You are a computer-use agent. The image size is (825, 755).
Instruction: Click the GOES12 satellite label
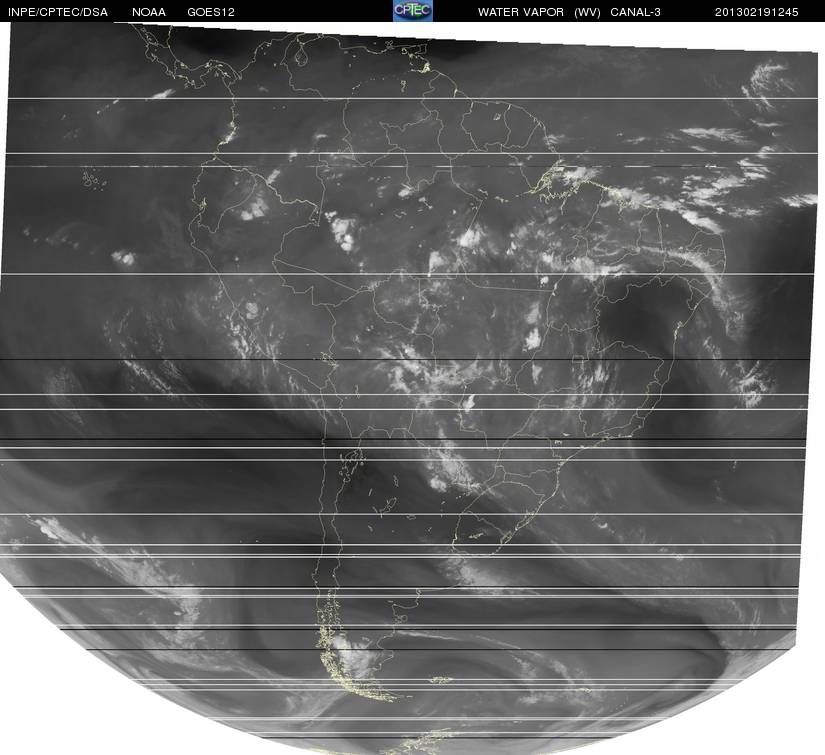[211, 12]
